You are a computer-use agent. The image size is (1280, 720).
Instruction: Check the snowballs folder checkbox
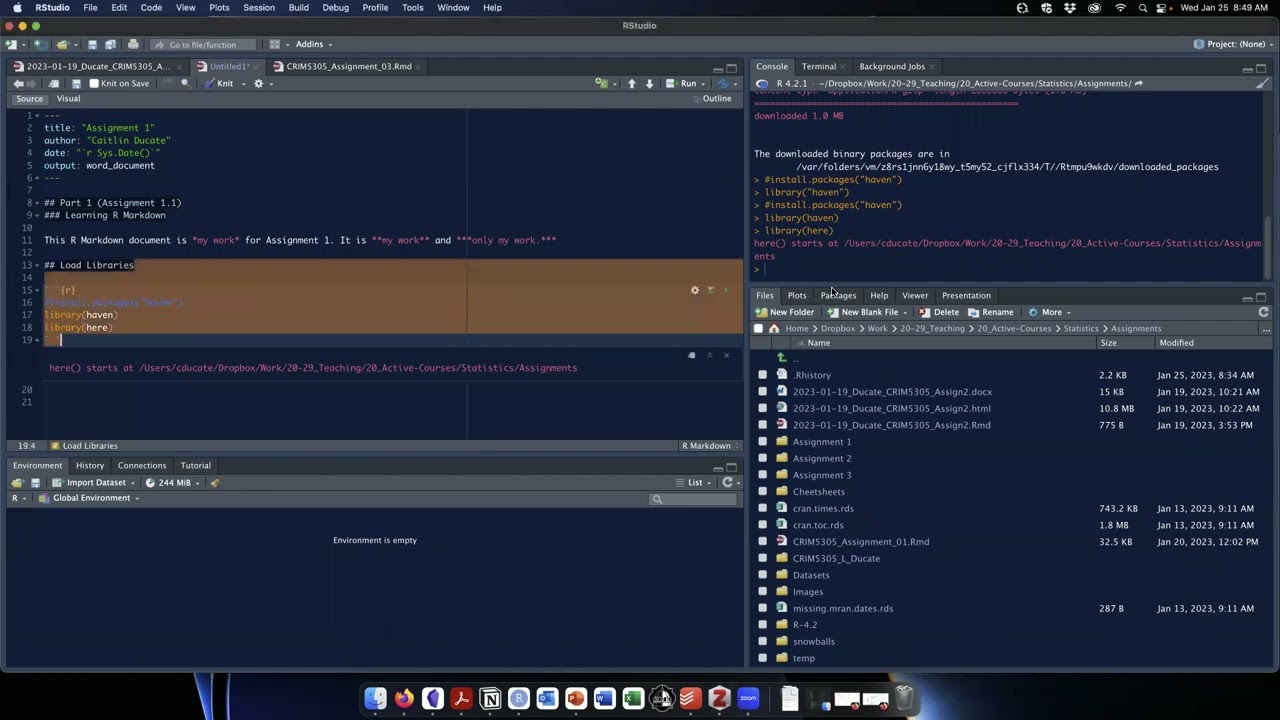(762, 641)
